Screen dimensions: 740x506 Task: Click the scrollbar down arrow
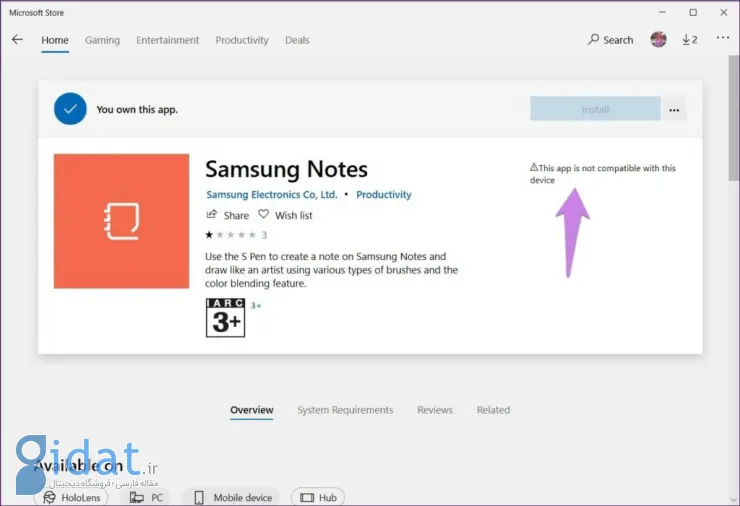click(734, 500)
